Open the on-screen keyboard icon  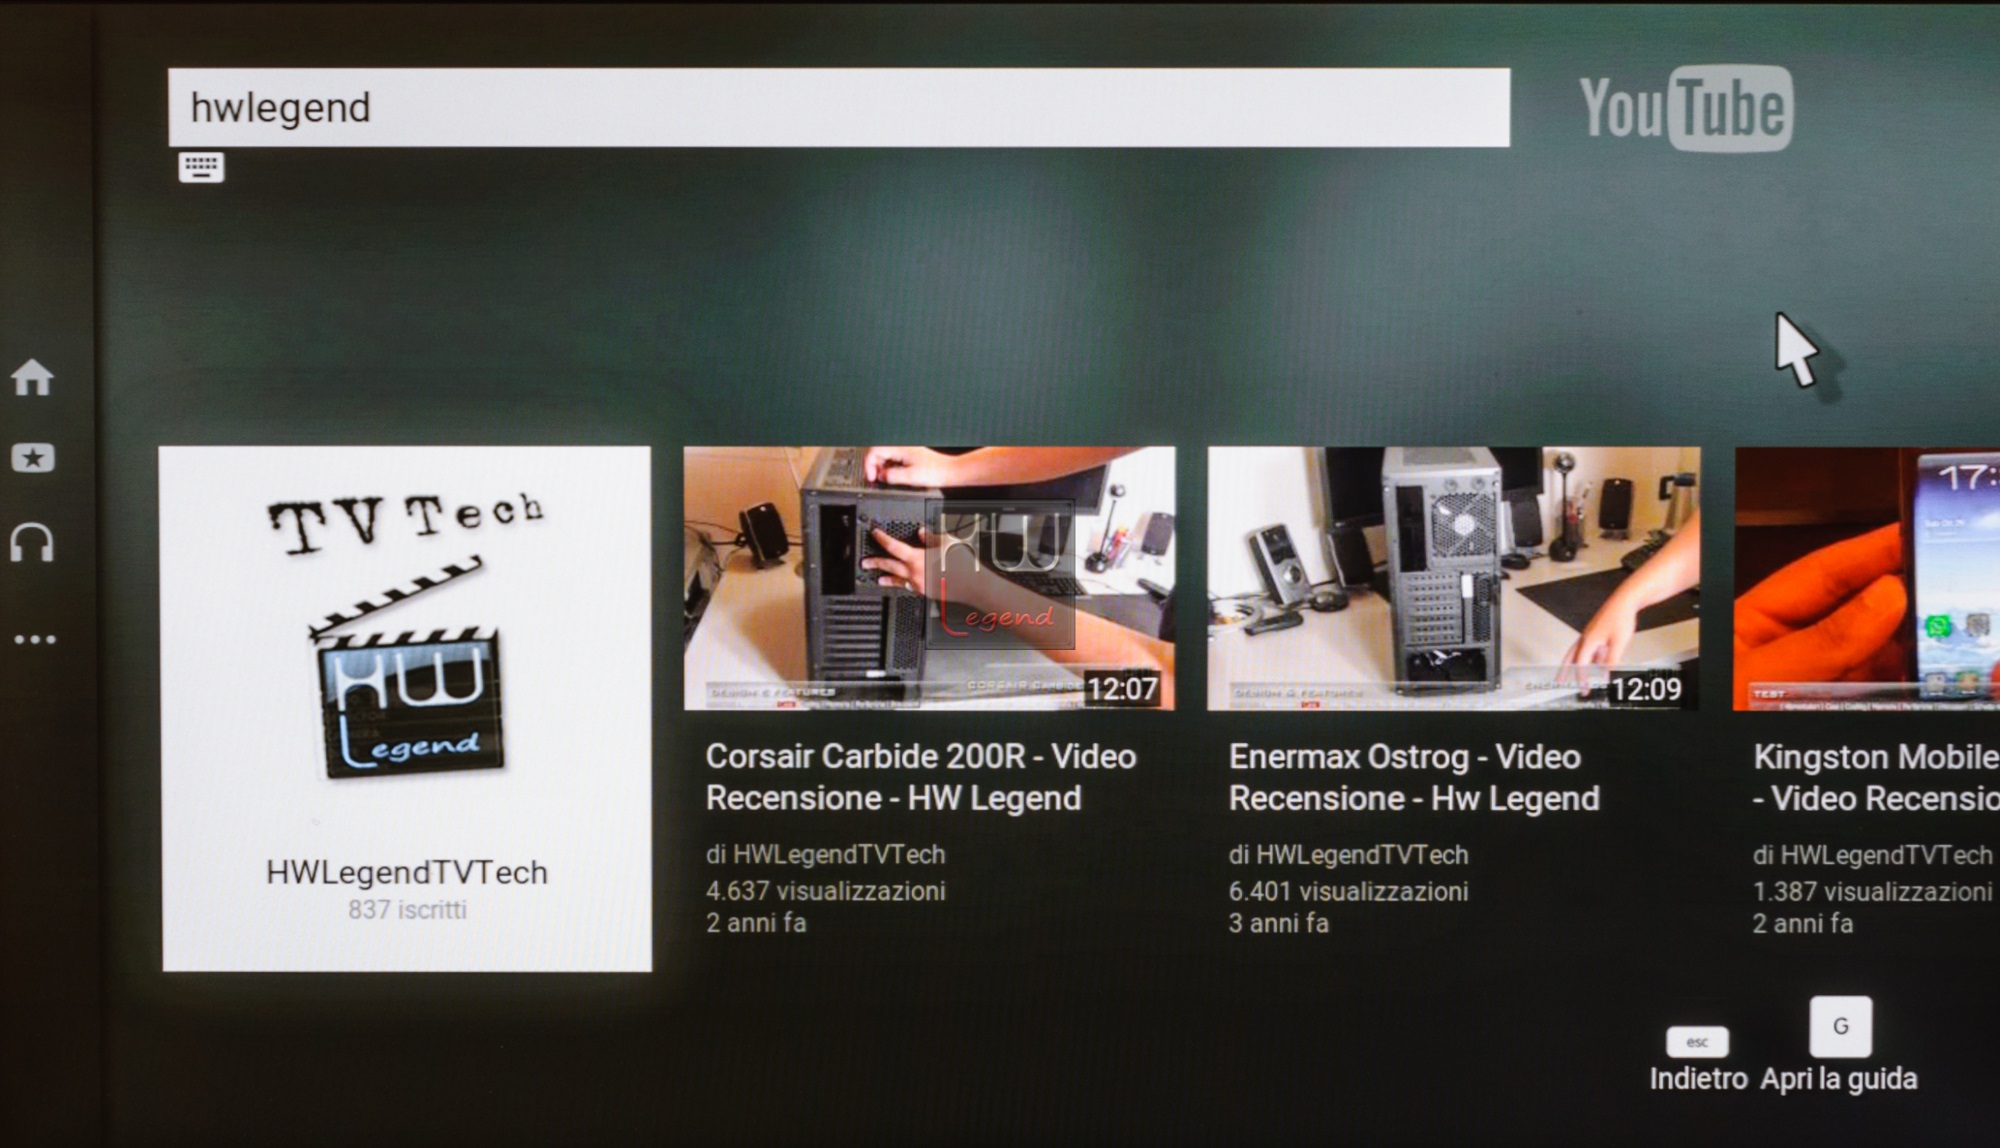(x=201, y=167)
